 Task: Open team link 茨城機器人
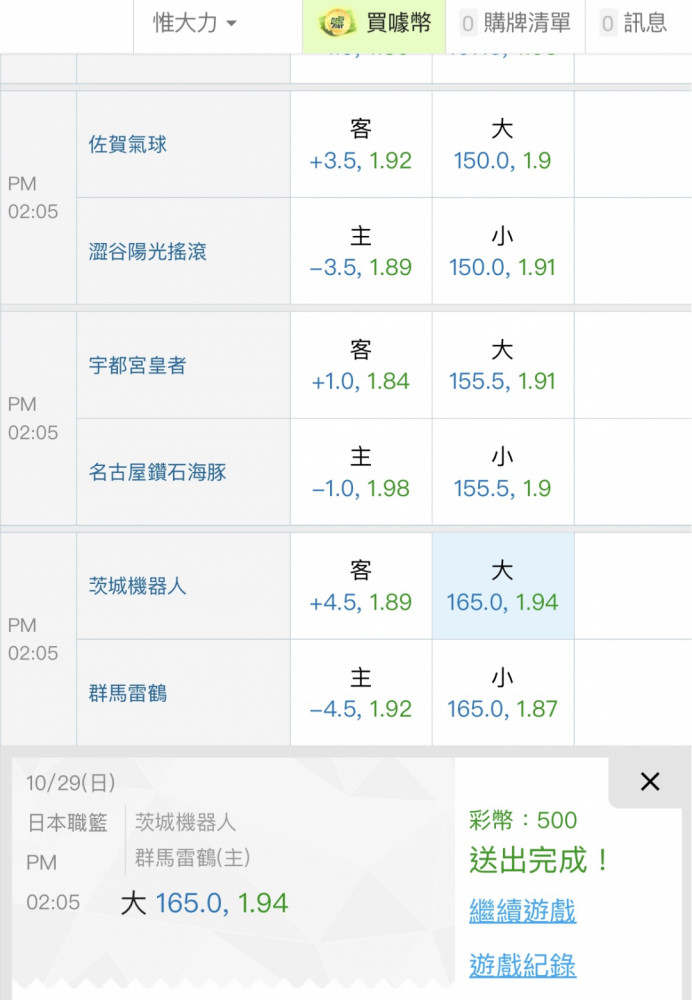click(x=137, y=585)
